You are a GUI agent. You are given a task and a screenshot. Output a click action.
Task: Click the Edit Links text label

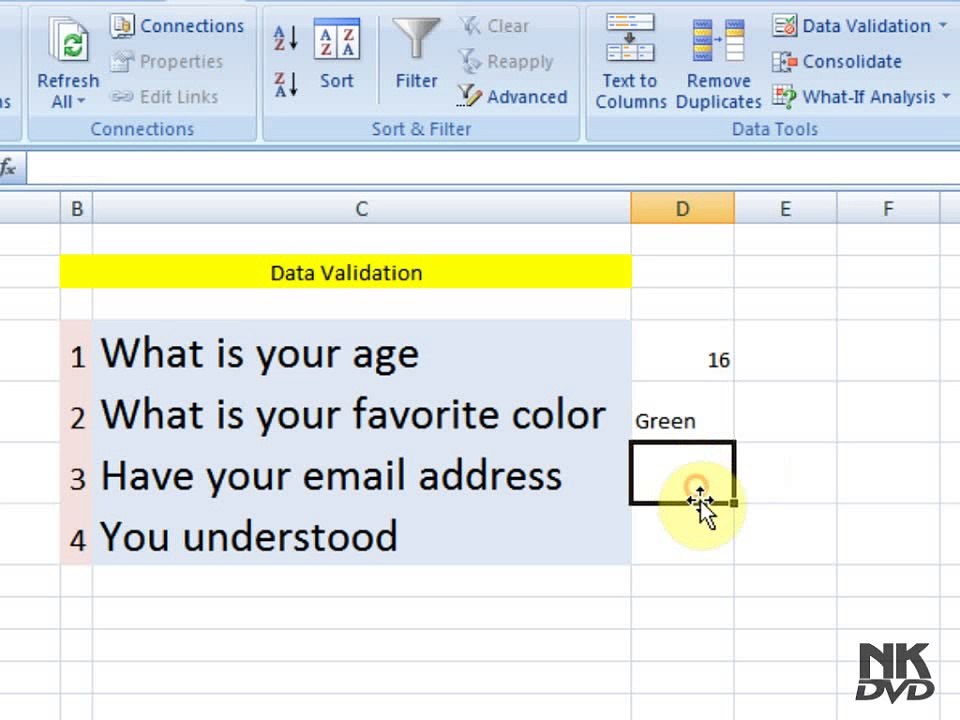click(179, 97)
